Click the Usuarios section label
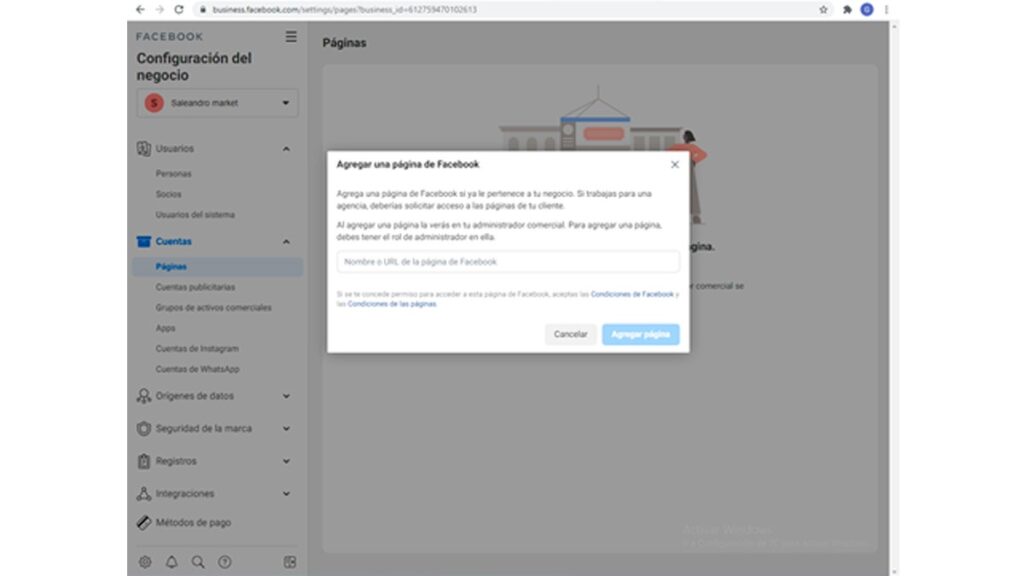Viewport: 1024px width, 576px height. tap(174, 148)
